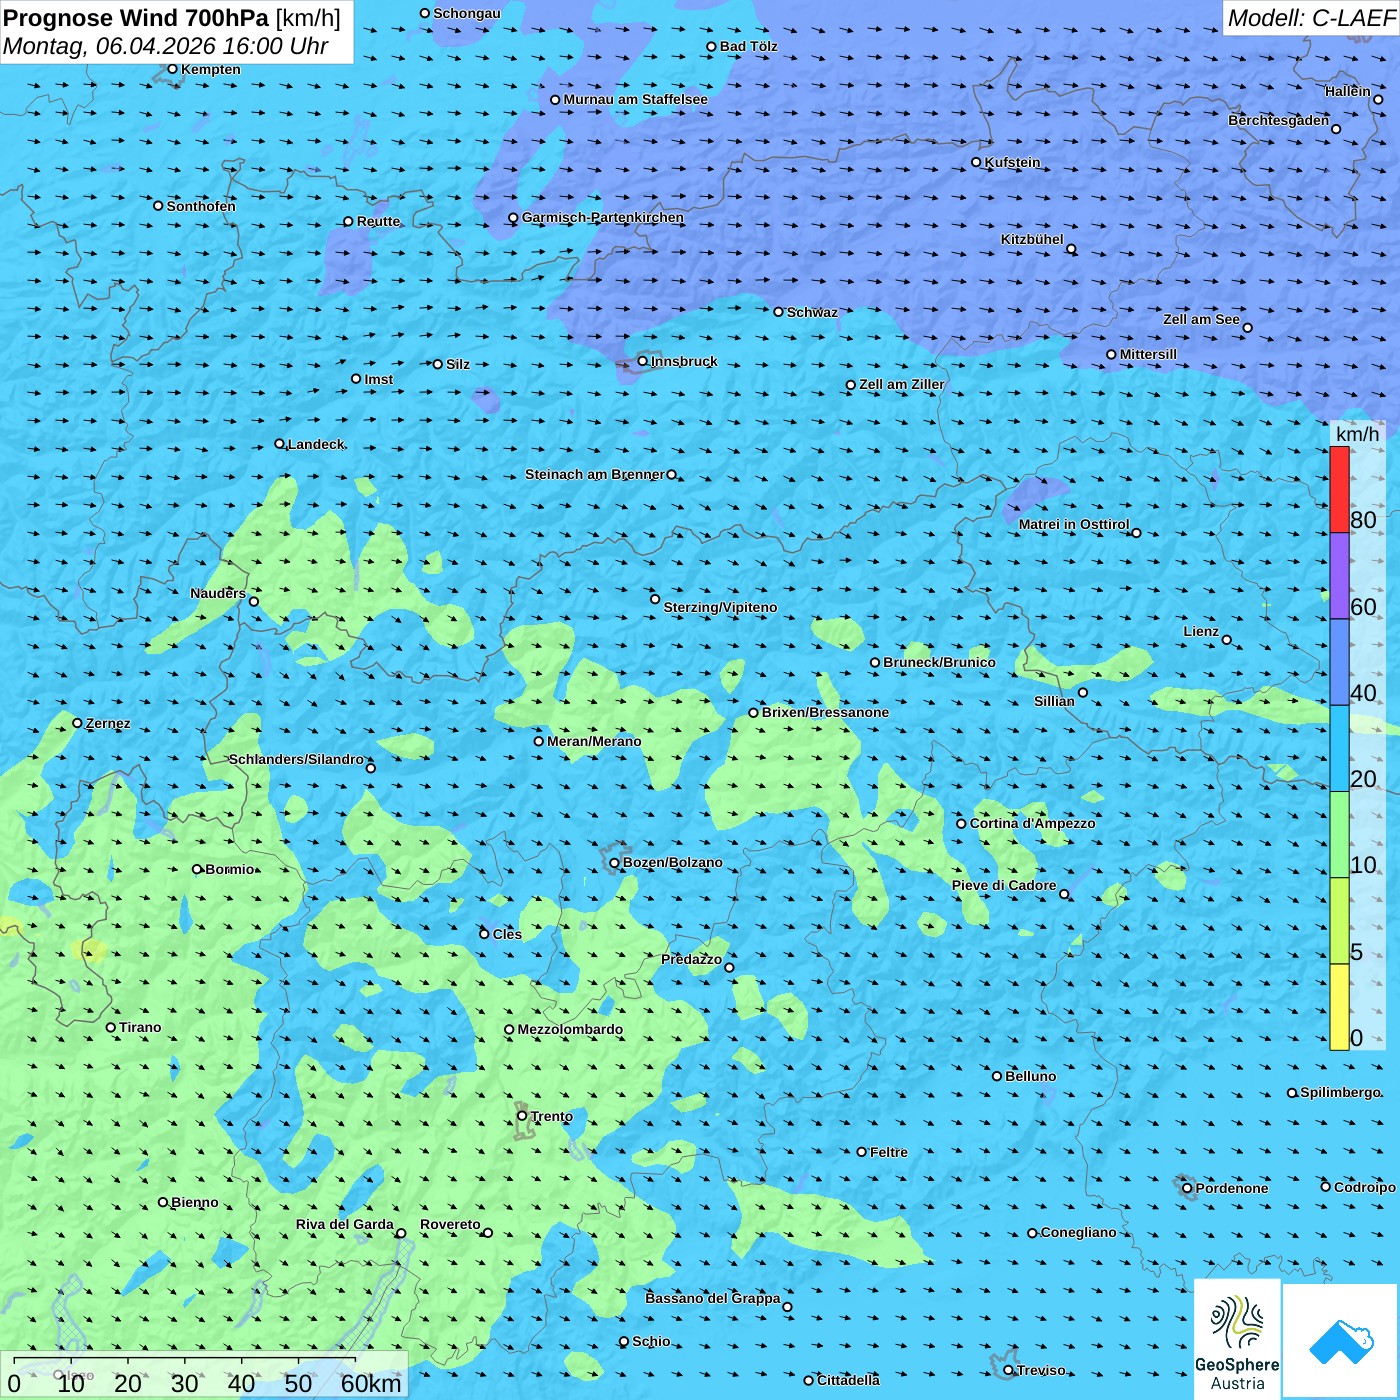
Task: Click the 'Schongau' label
Action: point(467,13)
